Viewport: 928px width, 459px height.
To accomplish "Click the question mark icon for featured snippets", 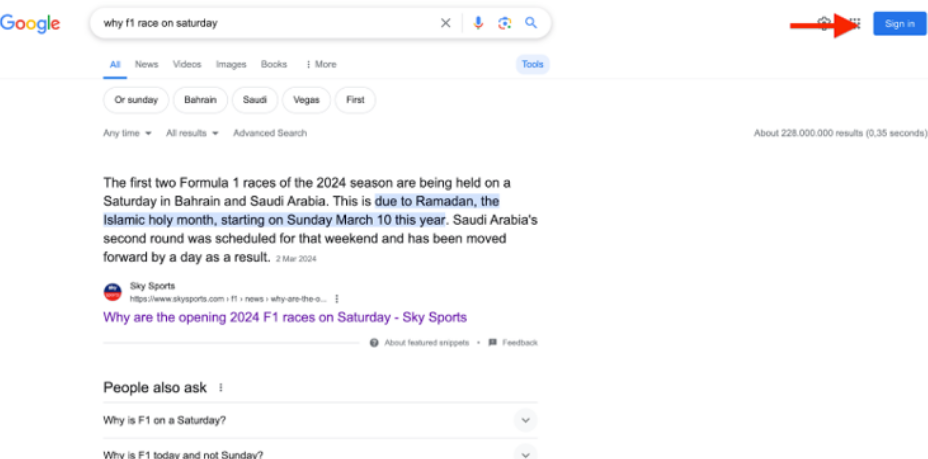I will pos(374,342).
